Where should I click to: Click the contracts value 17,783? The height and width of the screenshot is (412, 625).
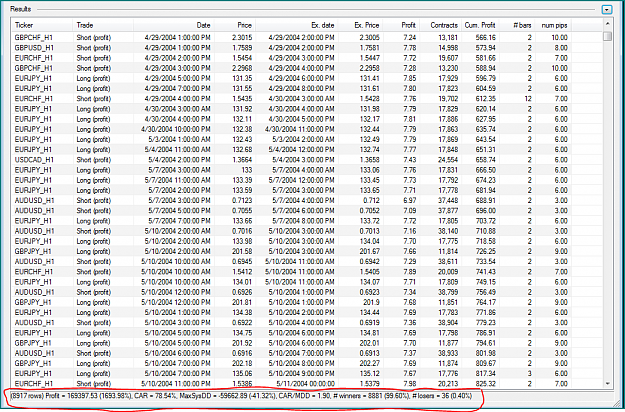click(448, 312)
